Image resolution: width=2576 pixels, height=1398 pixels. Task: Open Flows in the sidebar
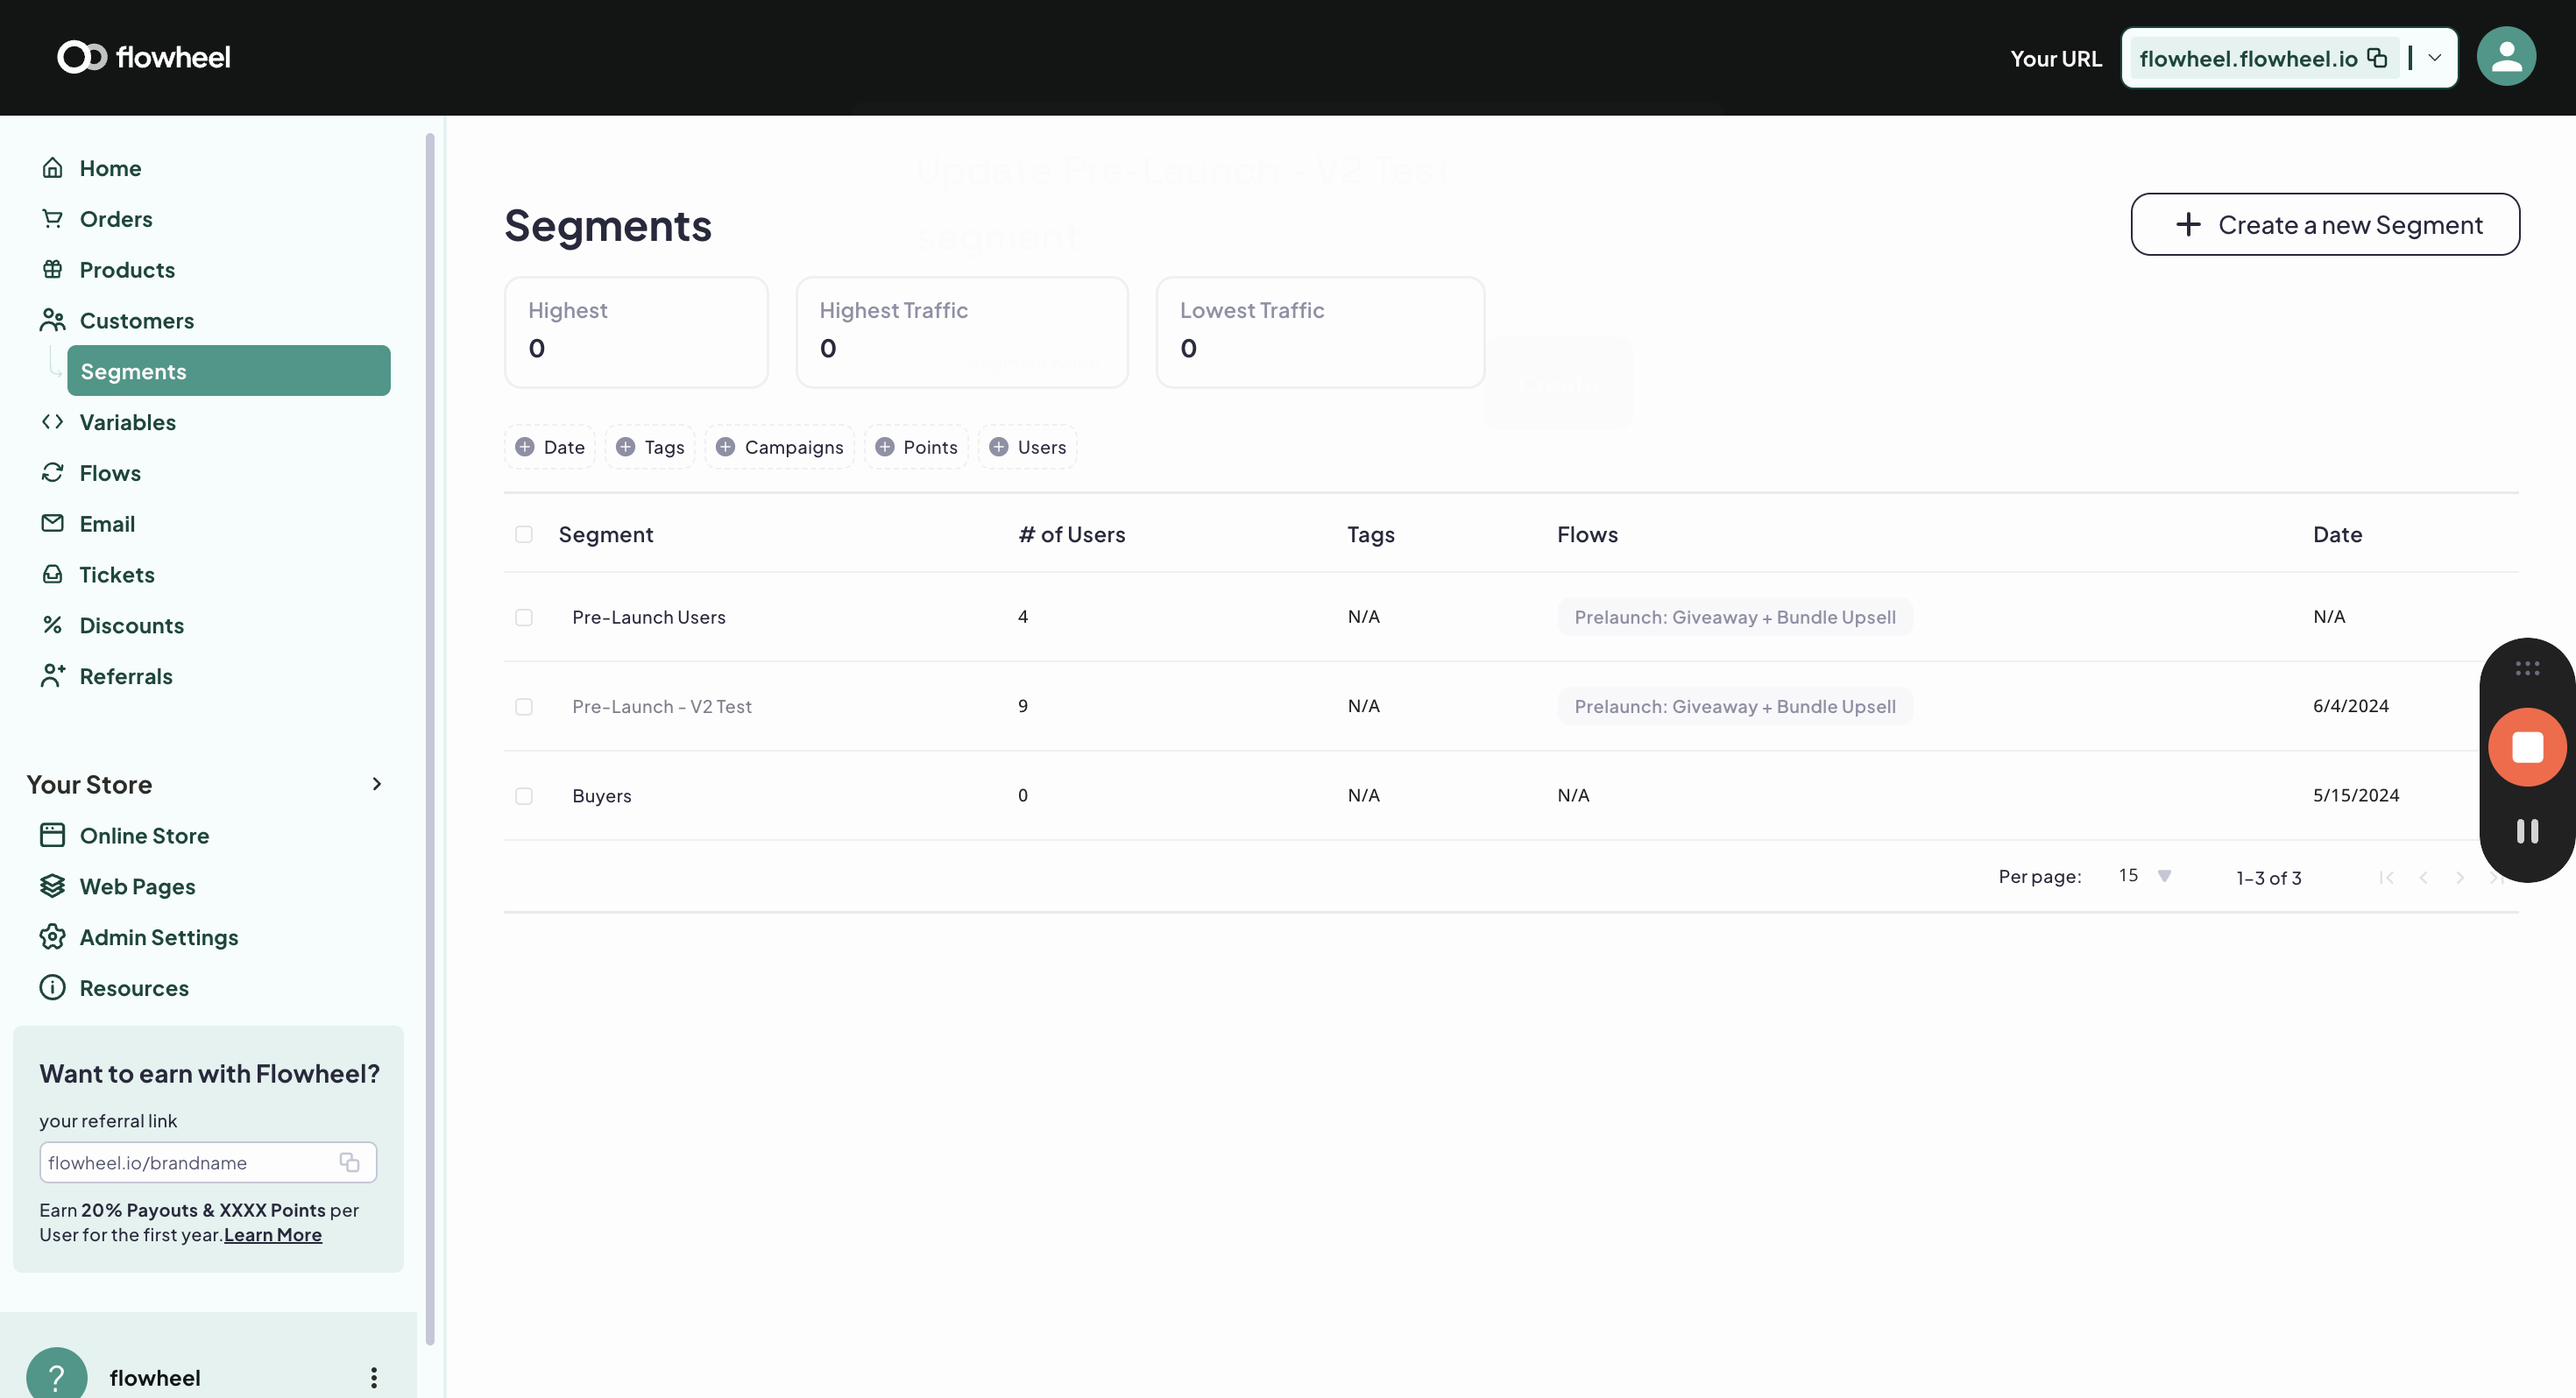[x=110, y=473]
